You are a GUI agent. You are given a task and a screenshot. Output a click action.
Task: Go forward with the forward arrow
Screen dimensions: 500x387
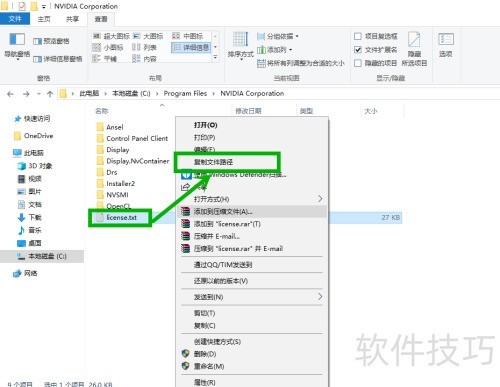pyautogui.click(x=26, y=94)
